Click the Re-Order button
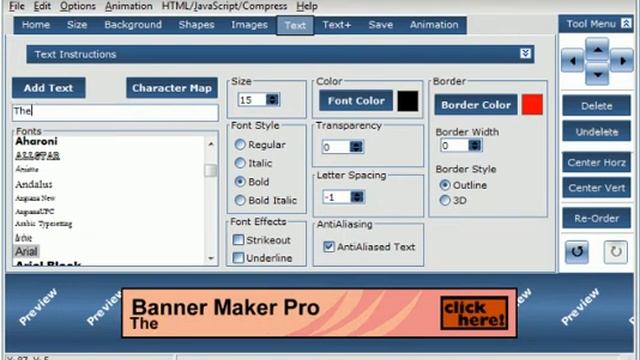Screen dimensions: 640x360 tap(596, 218)
